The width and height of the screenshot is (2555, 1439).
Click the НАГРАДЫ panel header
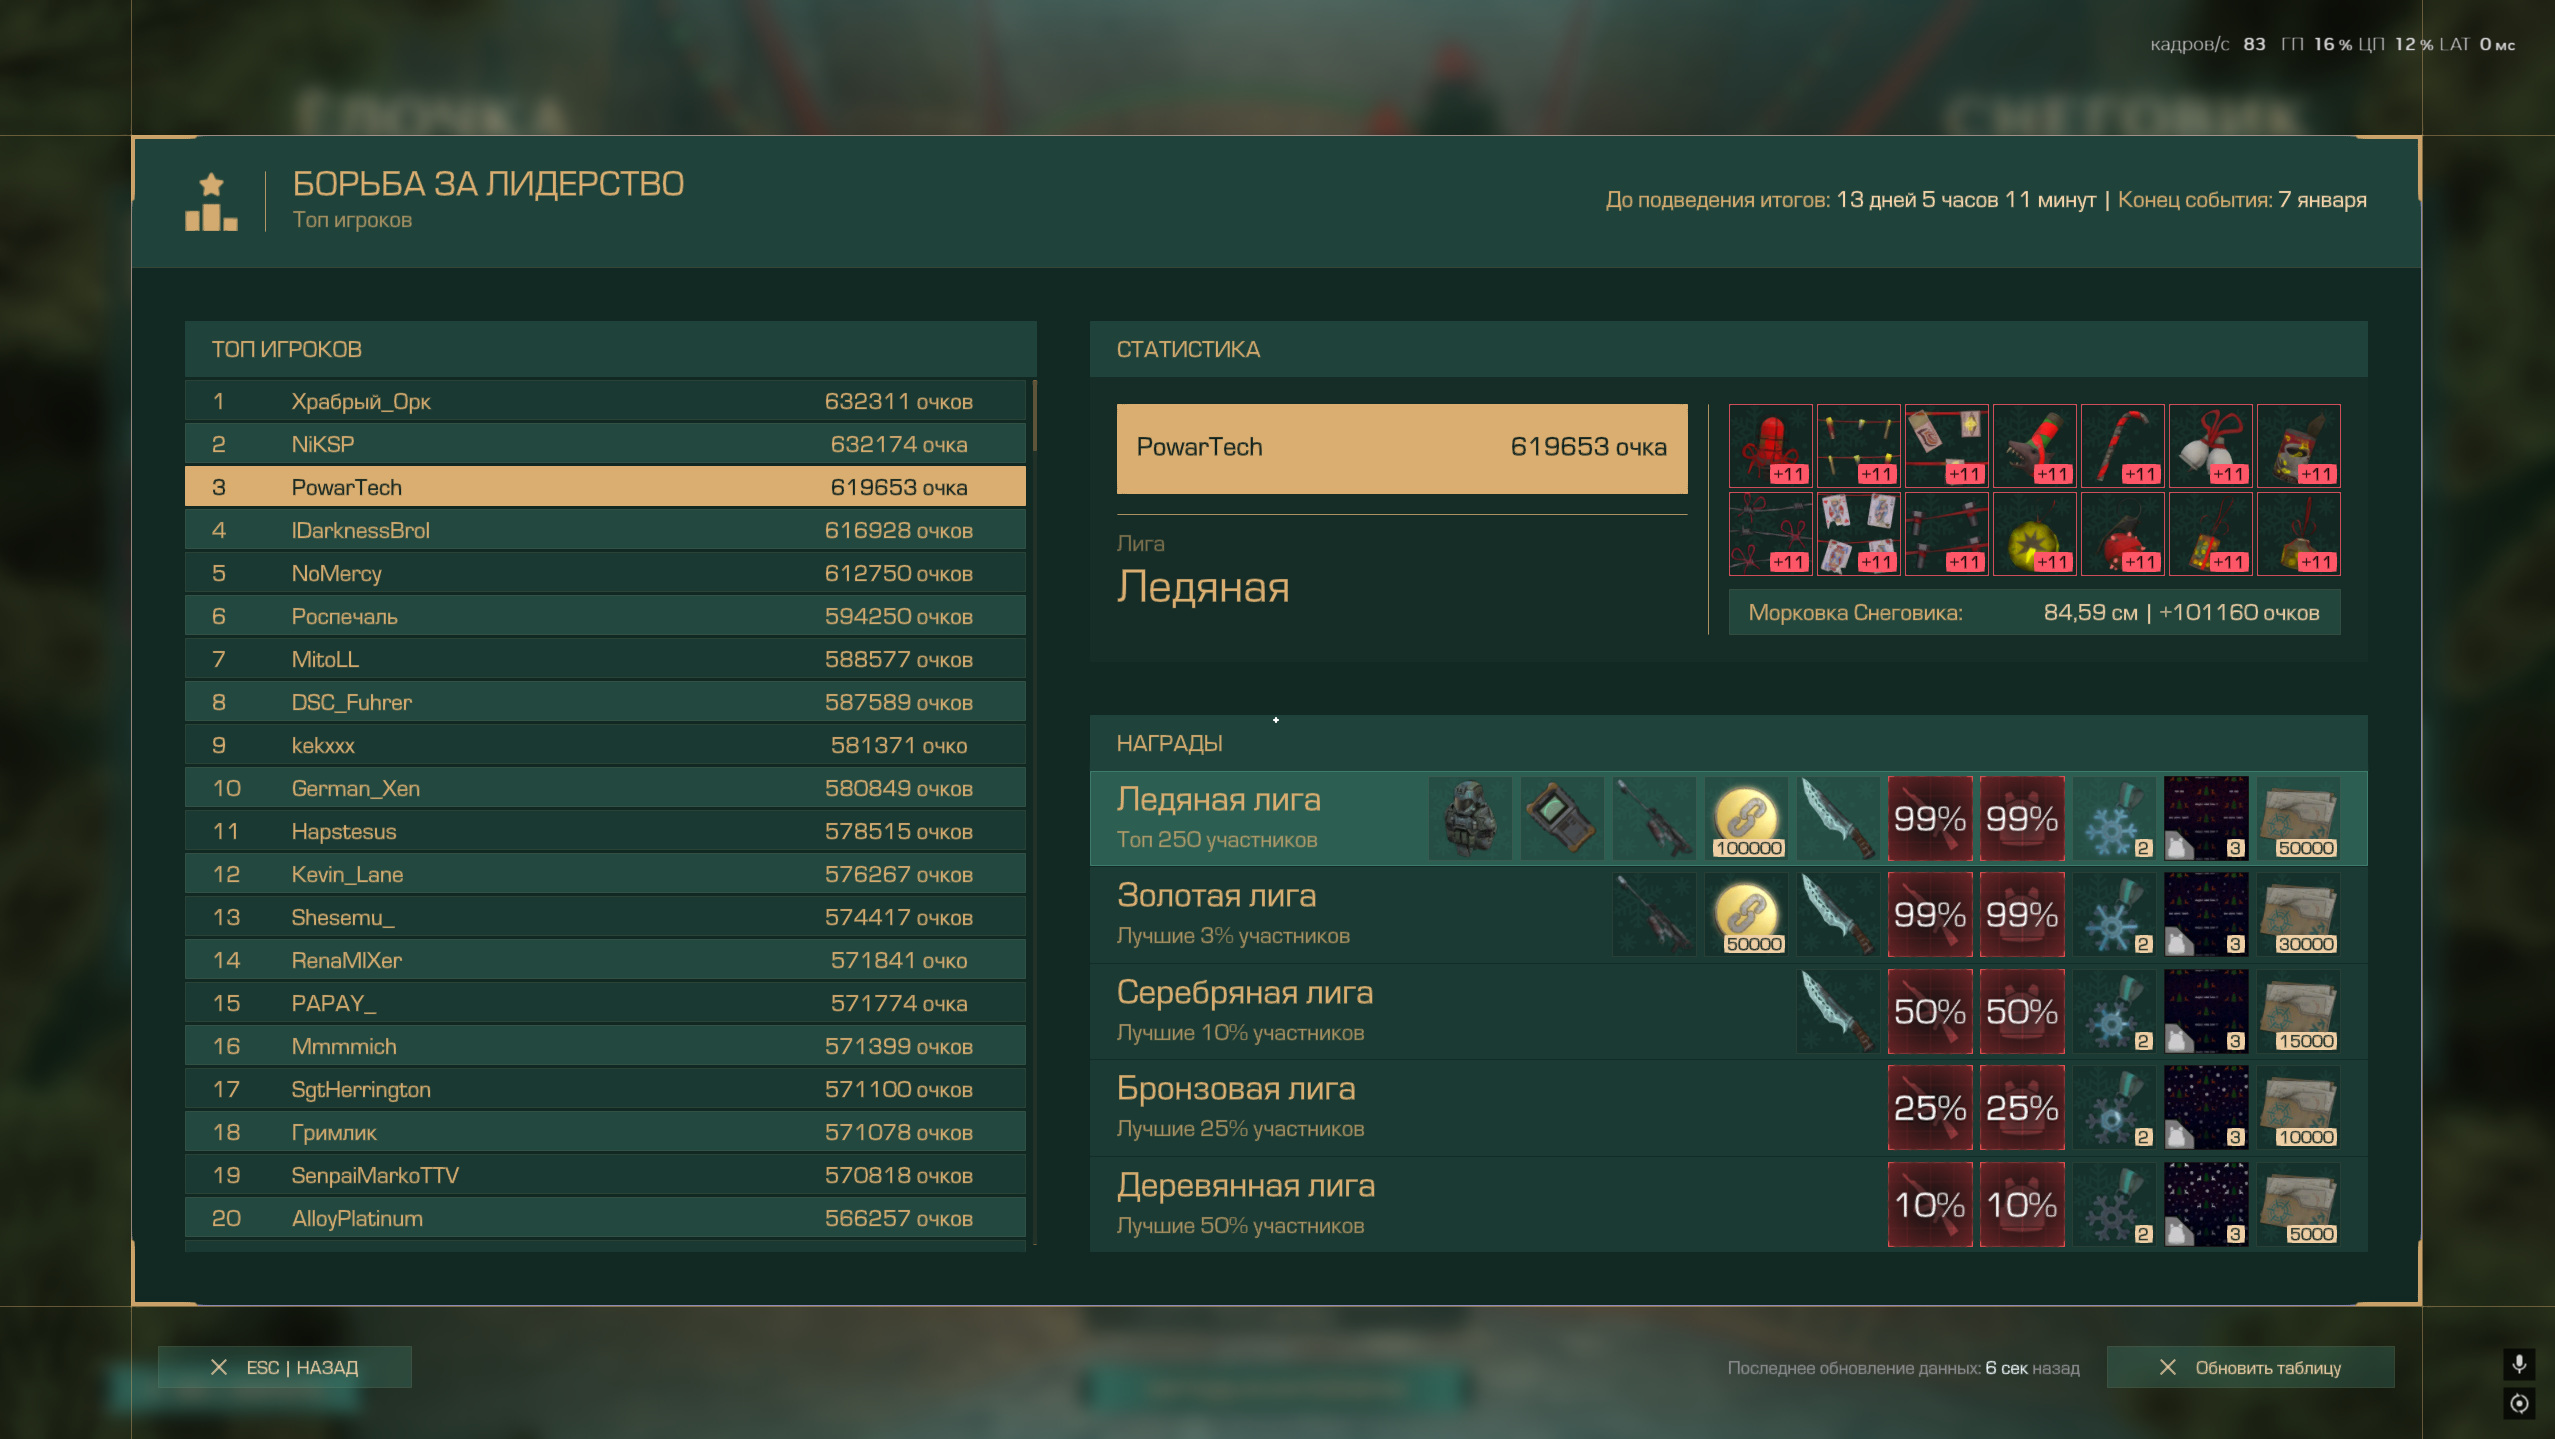tap(1728, 743)
